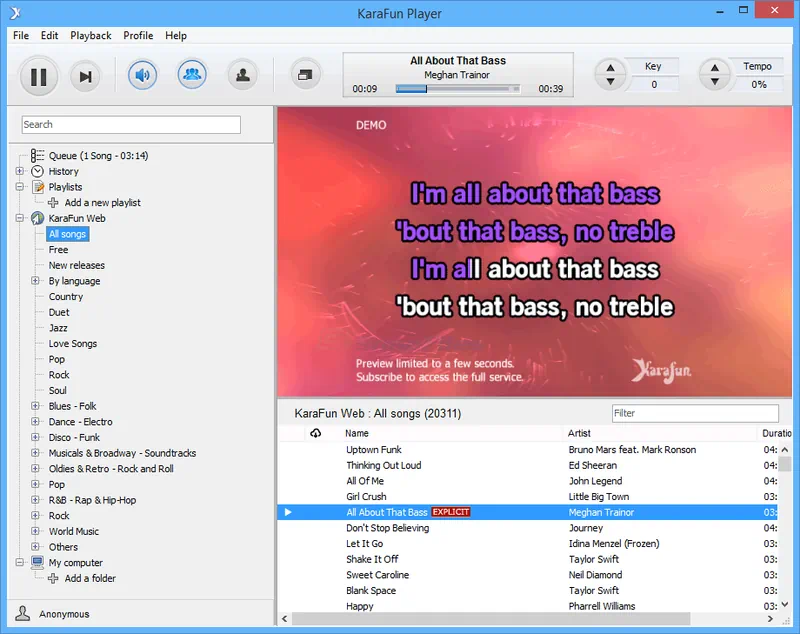Expand Musicals & Broadway - Soundtracks node
Screen dimensions: 800x634
coord(35,453)
